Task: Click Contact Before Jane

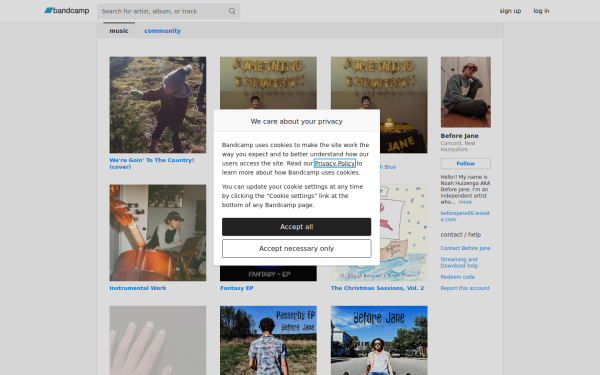Action: (x=465, y=248)
